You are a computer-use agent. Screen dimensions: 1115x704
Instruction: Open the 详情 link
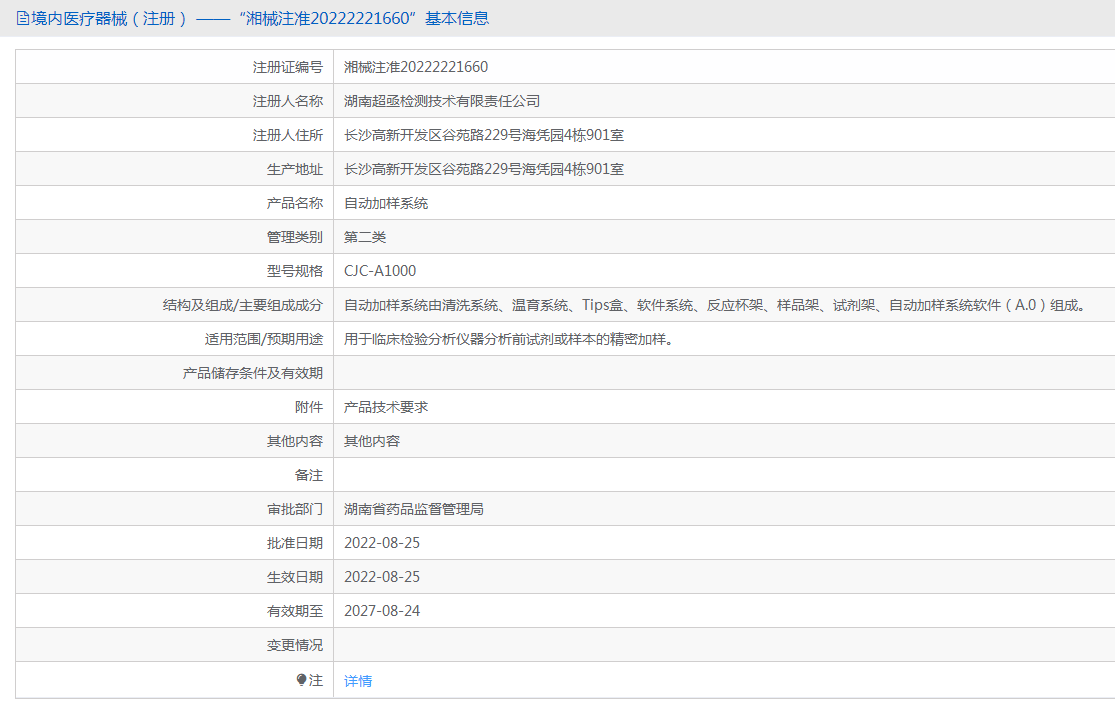coord(358,681)
